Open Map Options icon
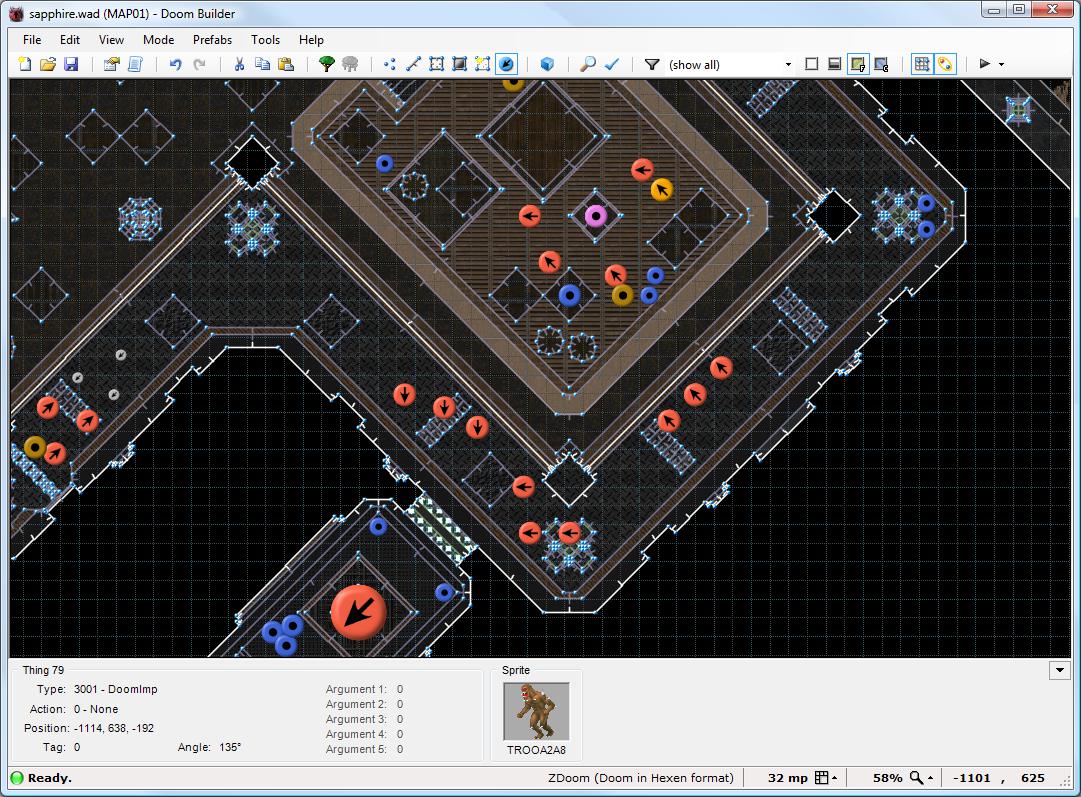Viewport: 1081px width, 797px height. (x=111, y=64)
